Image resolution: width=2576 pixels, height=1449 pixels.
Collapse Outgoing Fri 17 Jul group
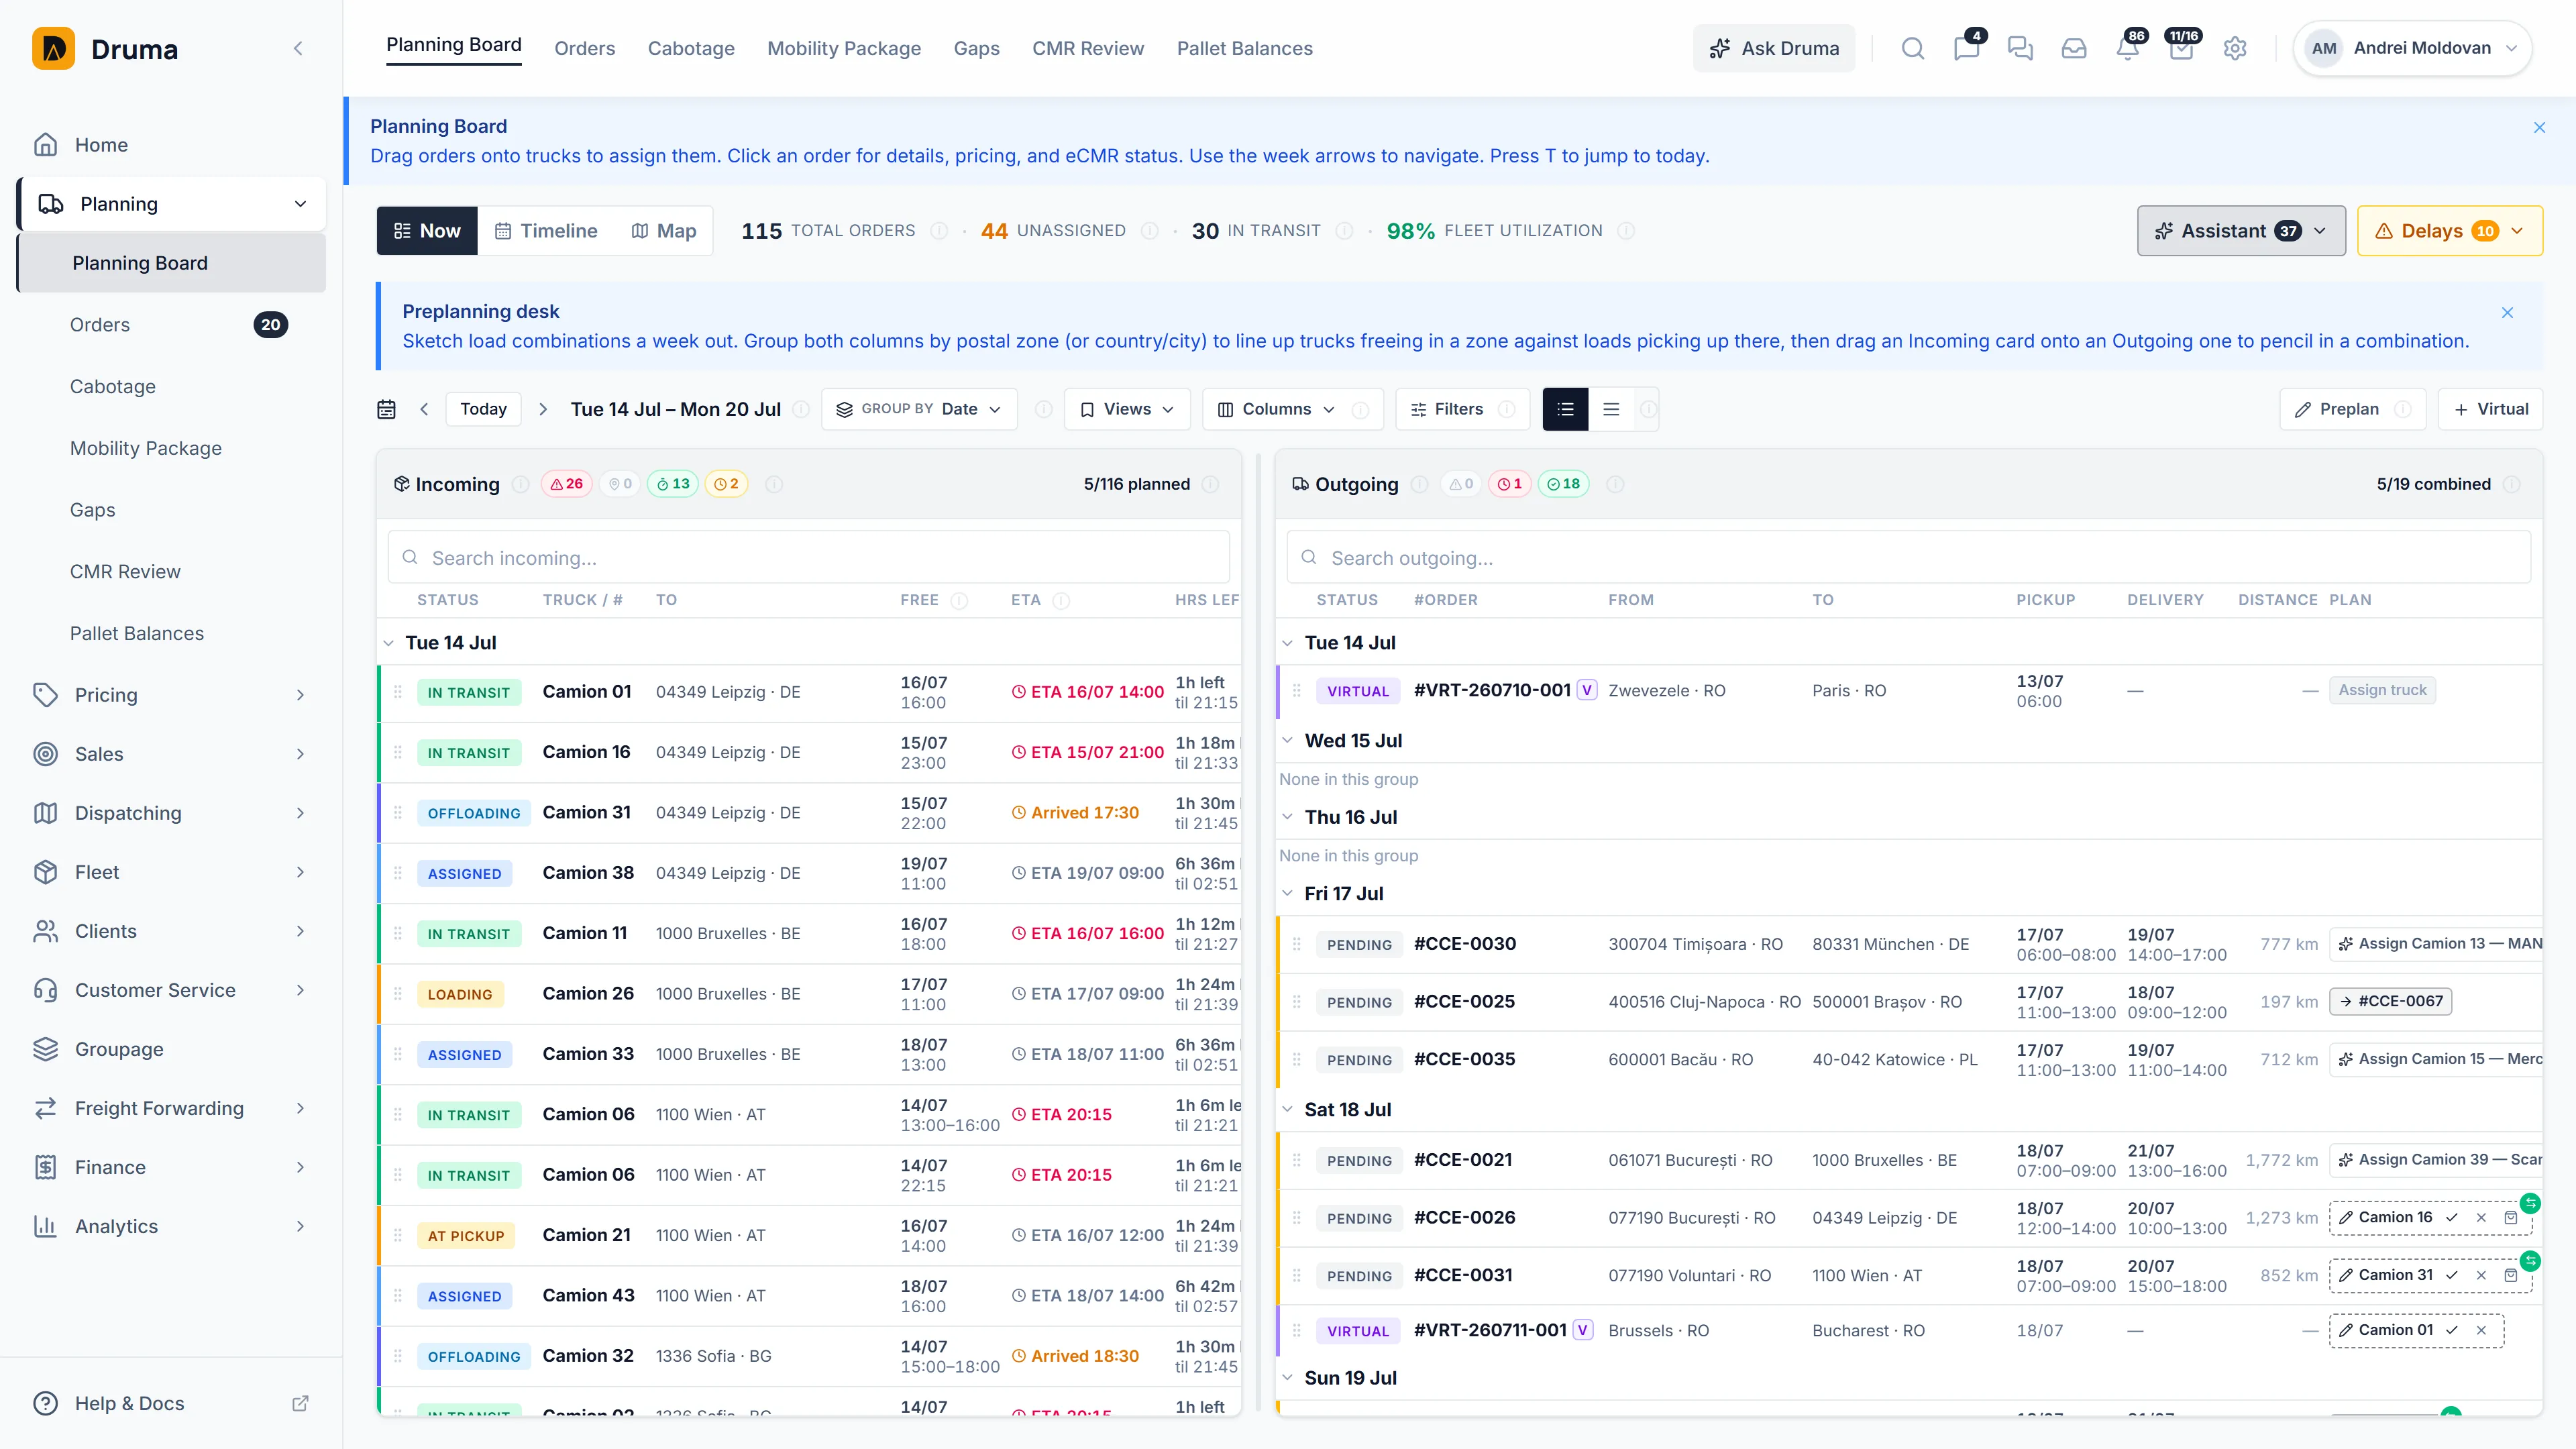point(1288,894)
